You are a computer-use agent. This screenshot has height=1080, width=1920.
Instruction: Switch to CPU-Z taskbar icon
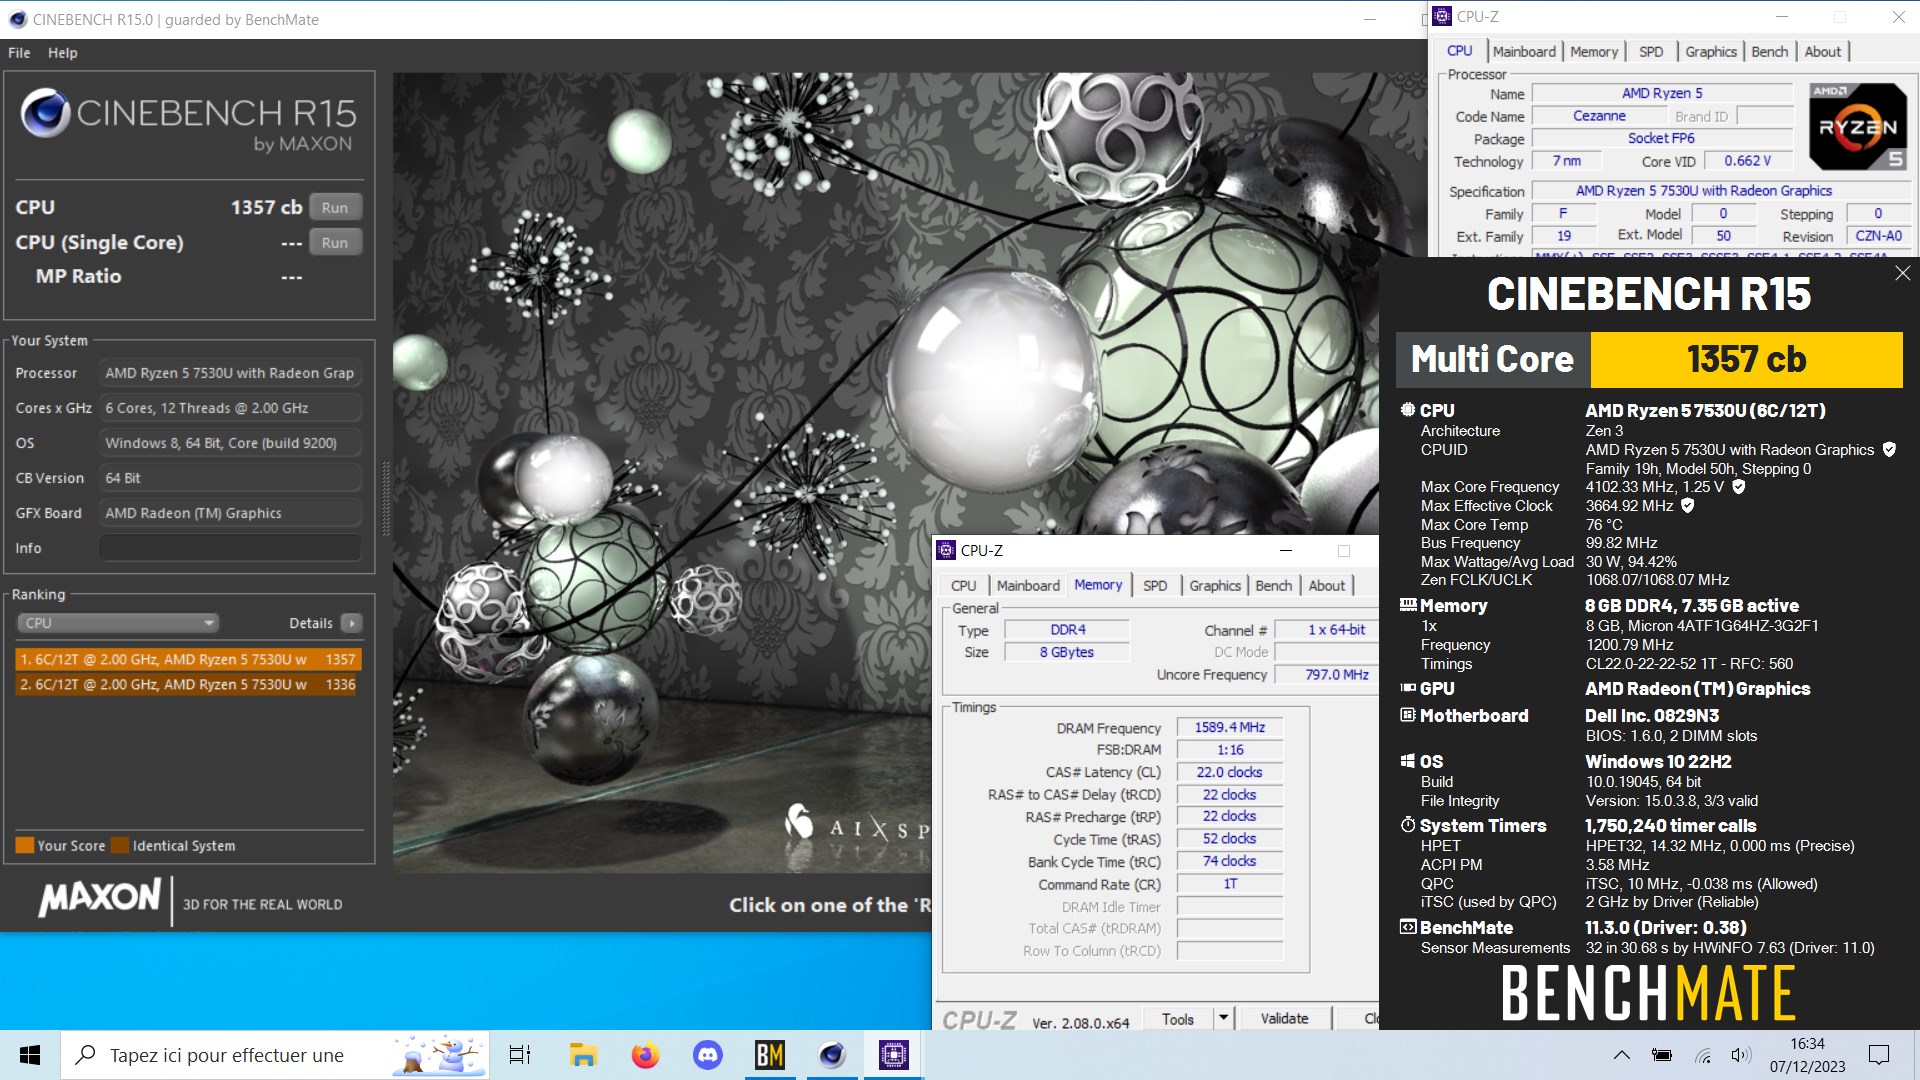tap(894, 1055)
